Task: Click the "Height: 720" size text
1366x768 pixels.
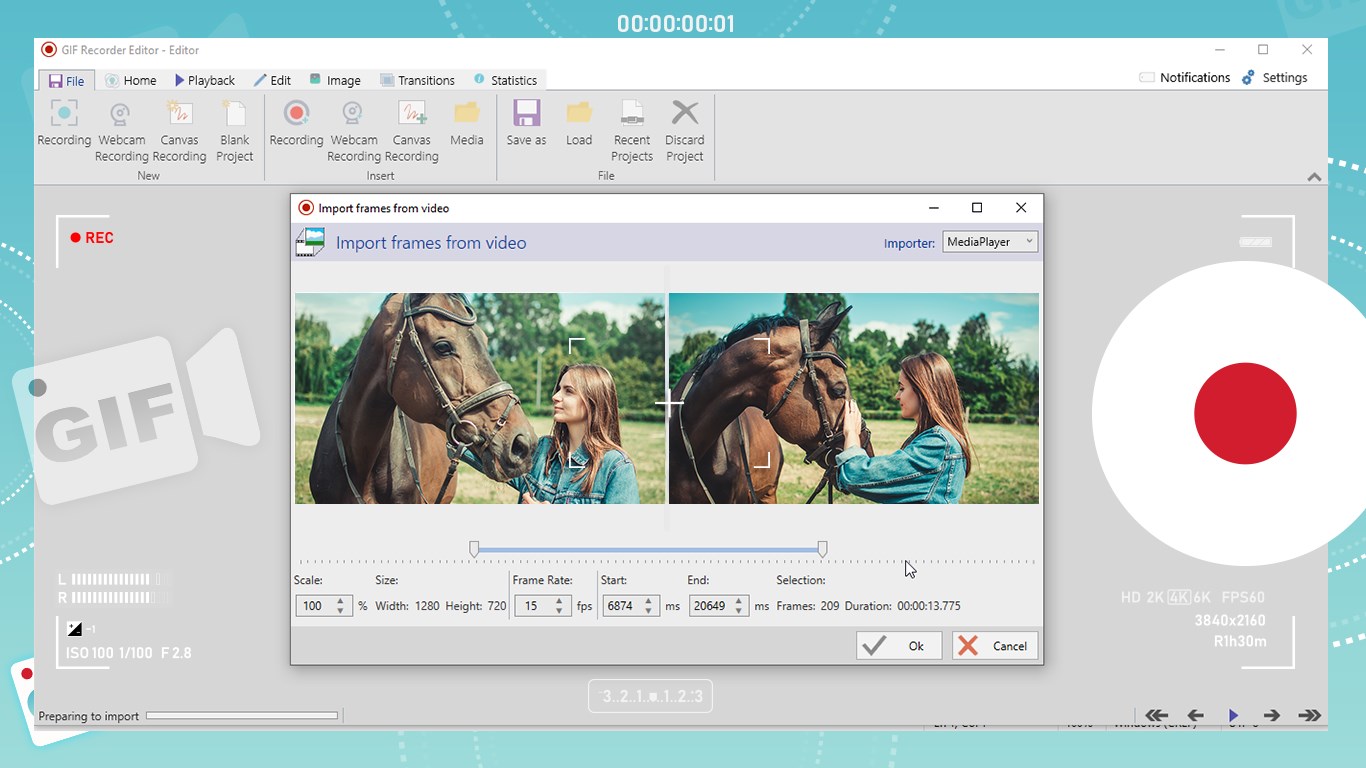Action: [x=476, y=606]
